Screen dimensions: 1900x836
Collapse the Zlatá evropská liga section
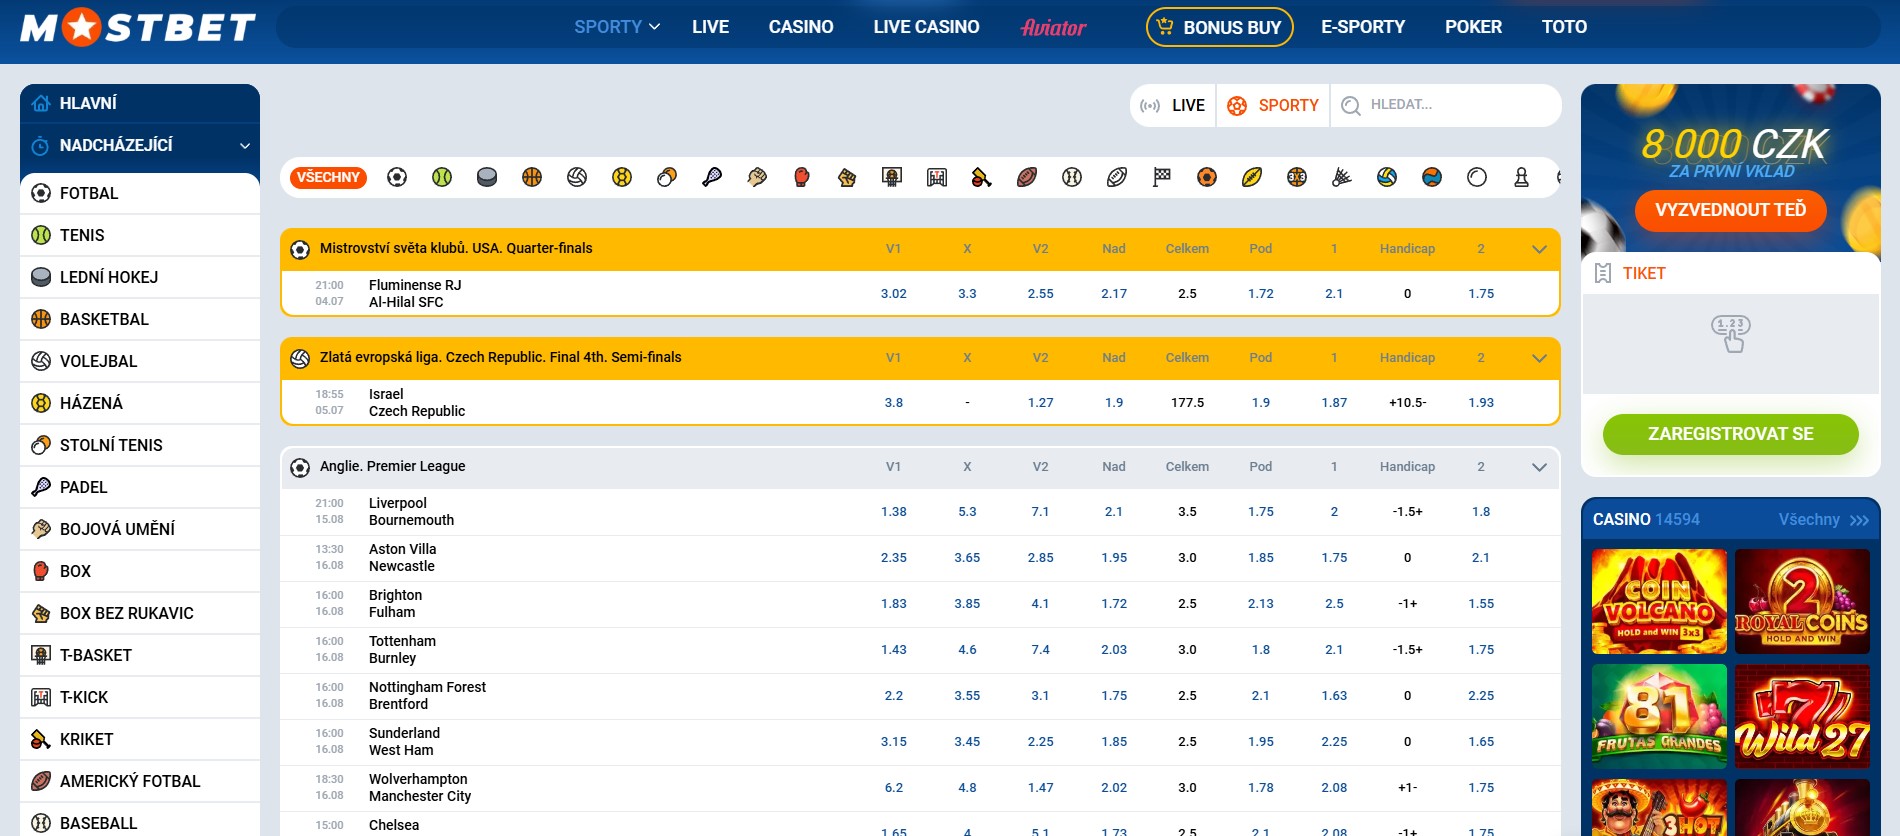(1539, 358)
